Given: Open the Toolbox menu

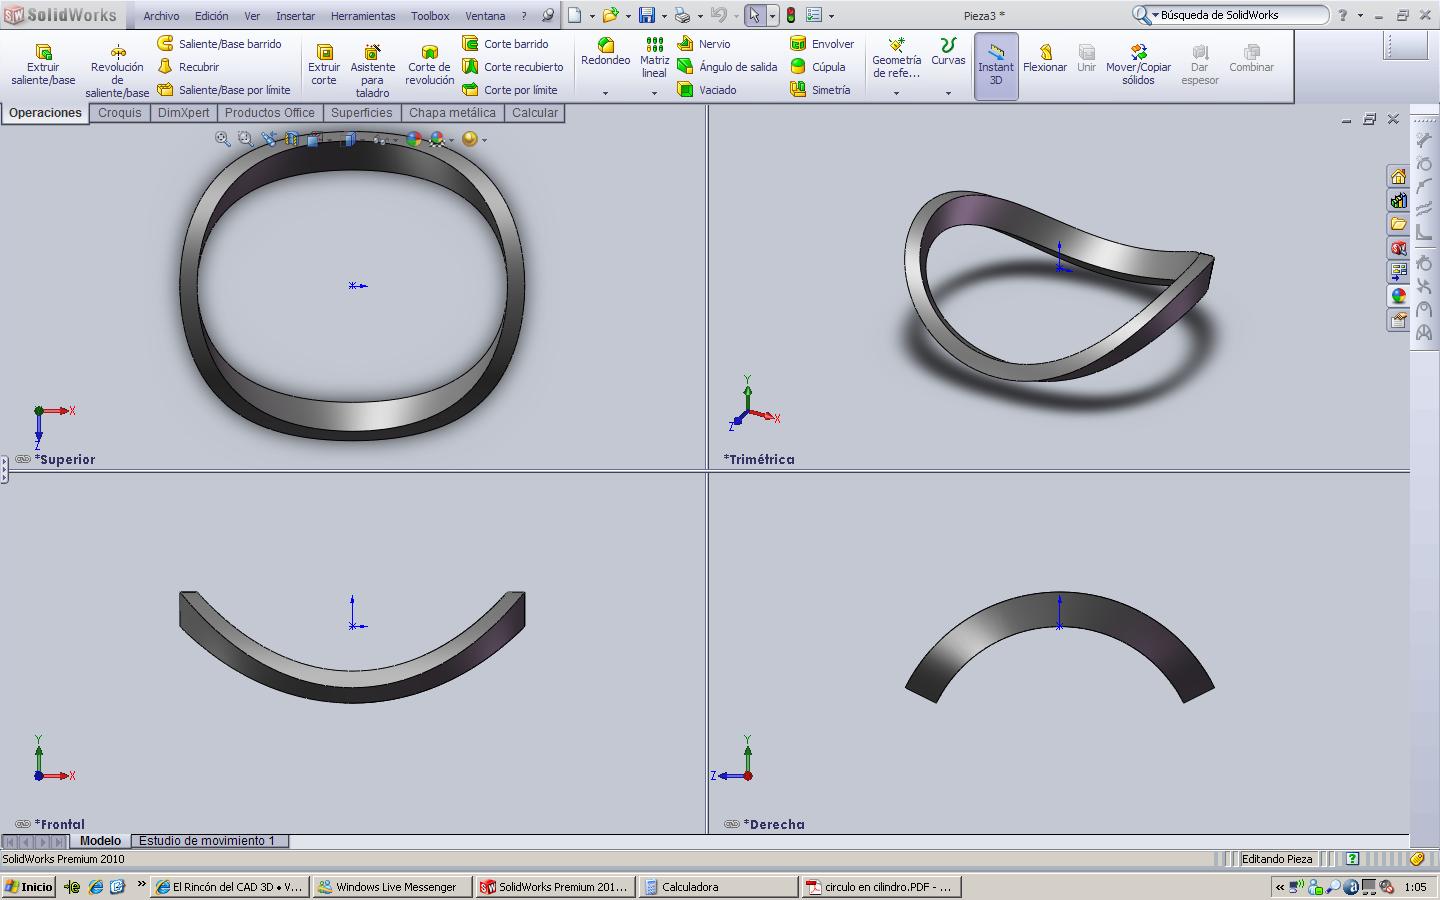Looking at the screenshot, I should (430, 16).
